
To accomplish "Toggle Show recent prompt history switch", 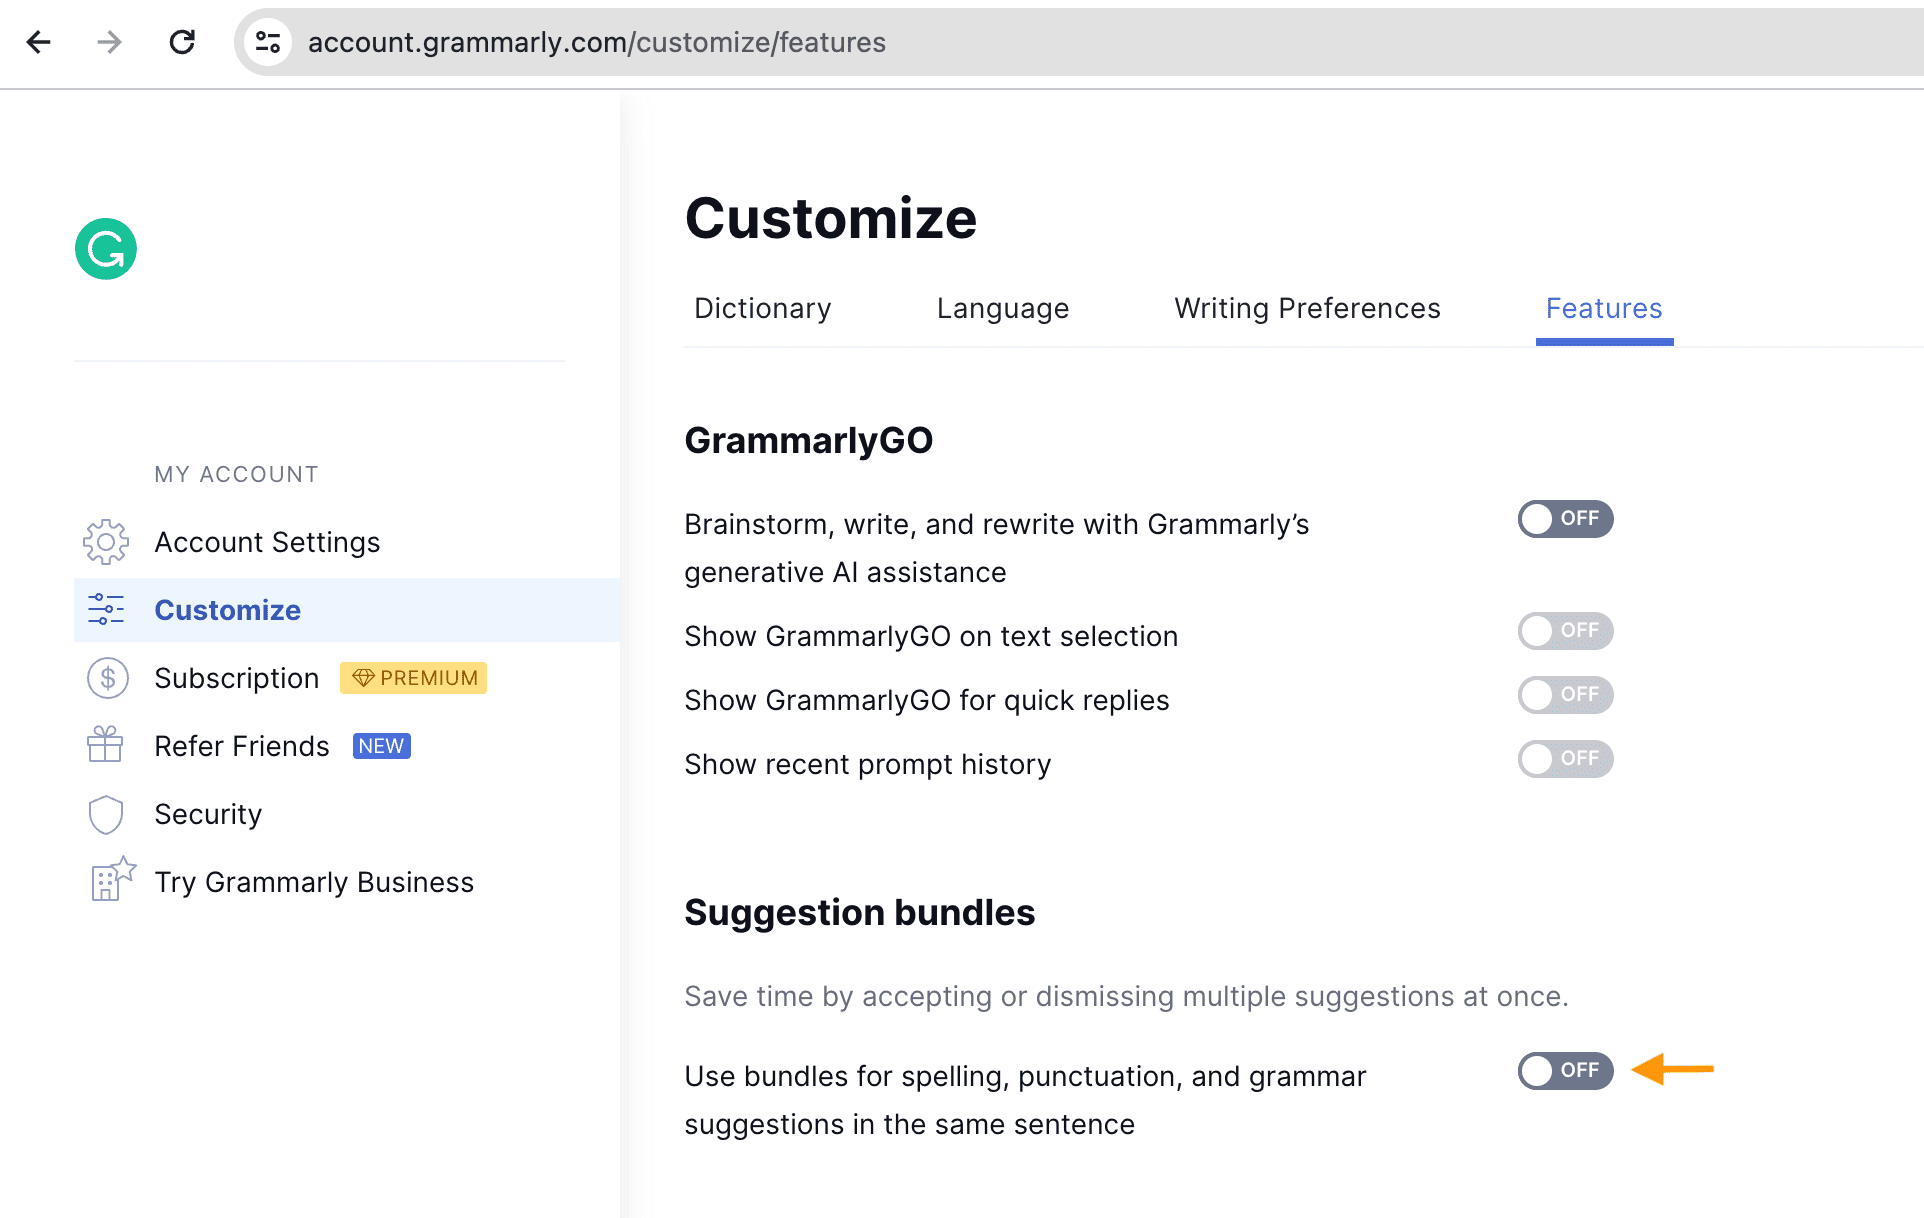I will click(x=1565, y=759).
